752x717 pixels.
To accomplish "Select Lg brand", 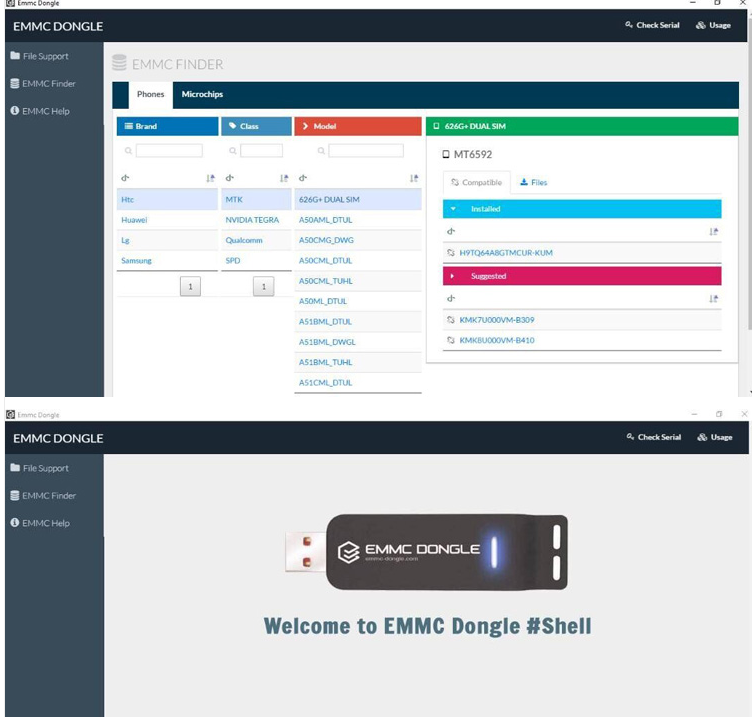I will pos(167,240).
